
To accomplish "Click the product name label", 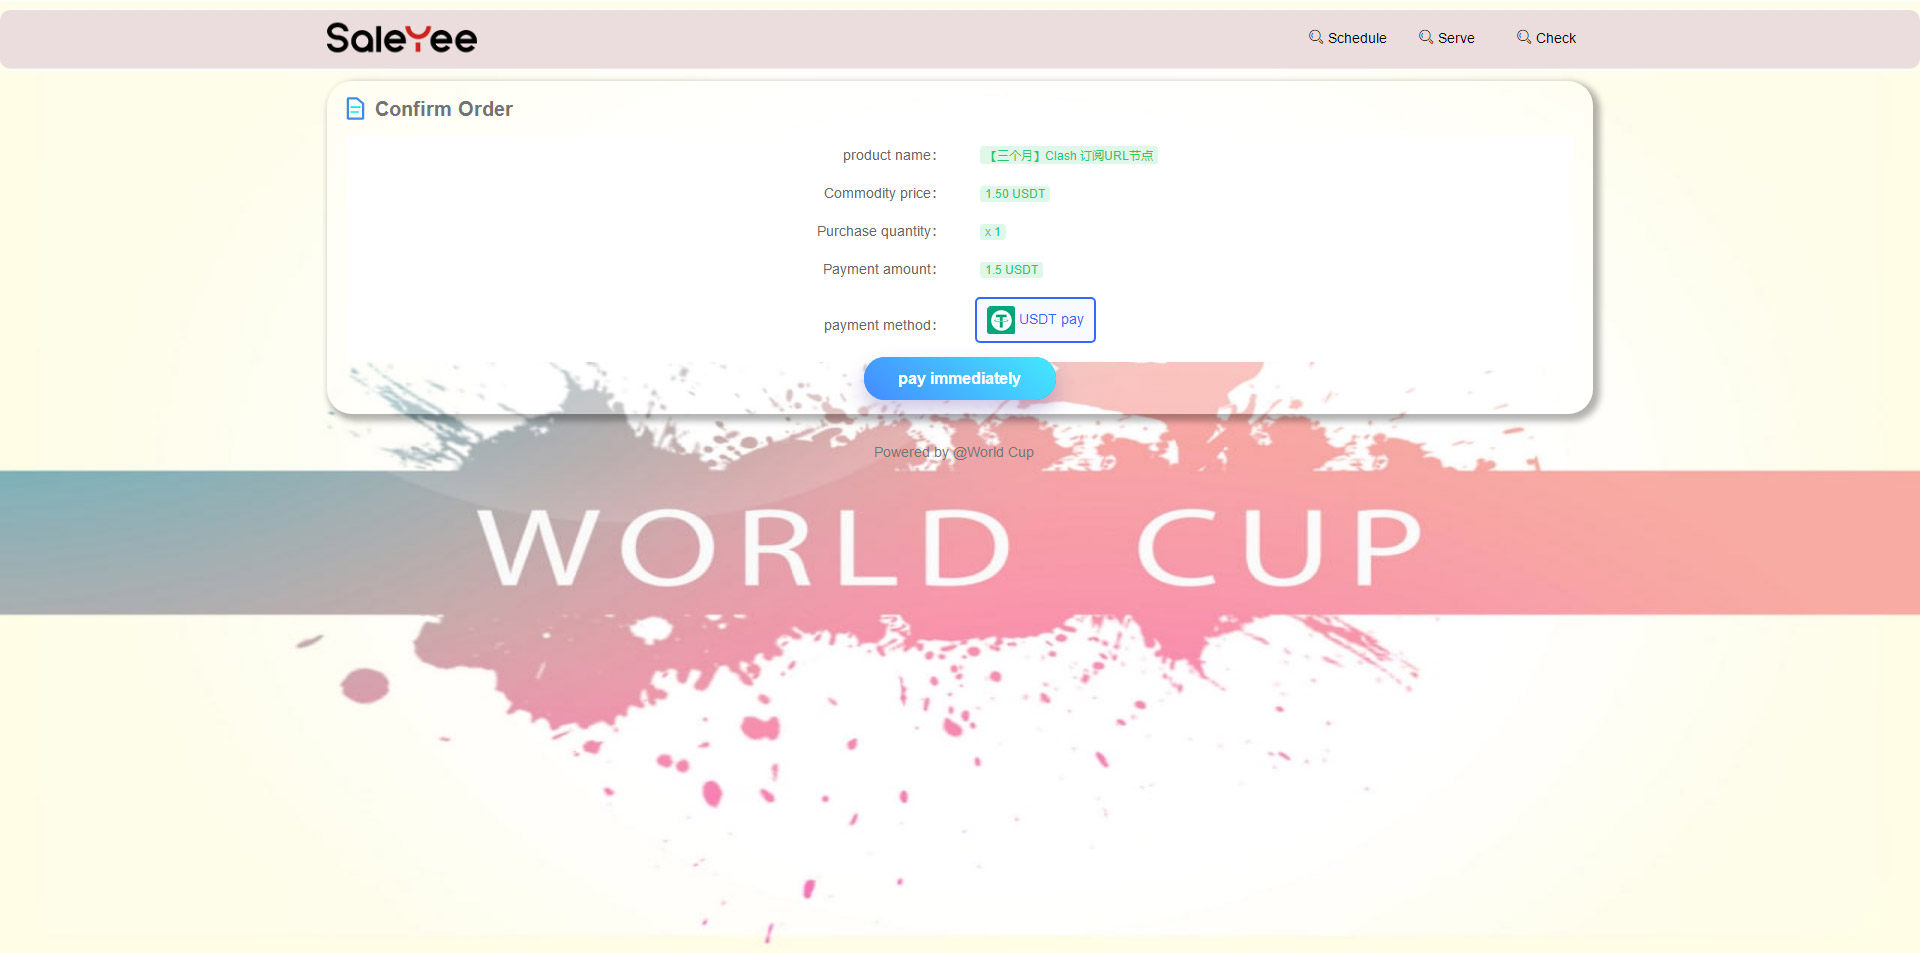I will pos(890,155).
